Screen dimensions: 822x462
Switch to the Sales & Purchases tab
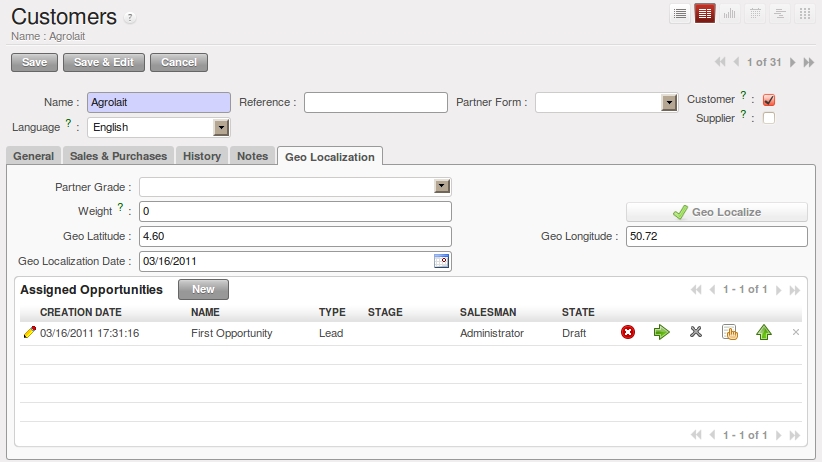(118, 156)
